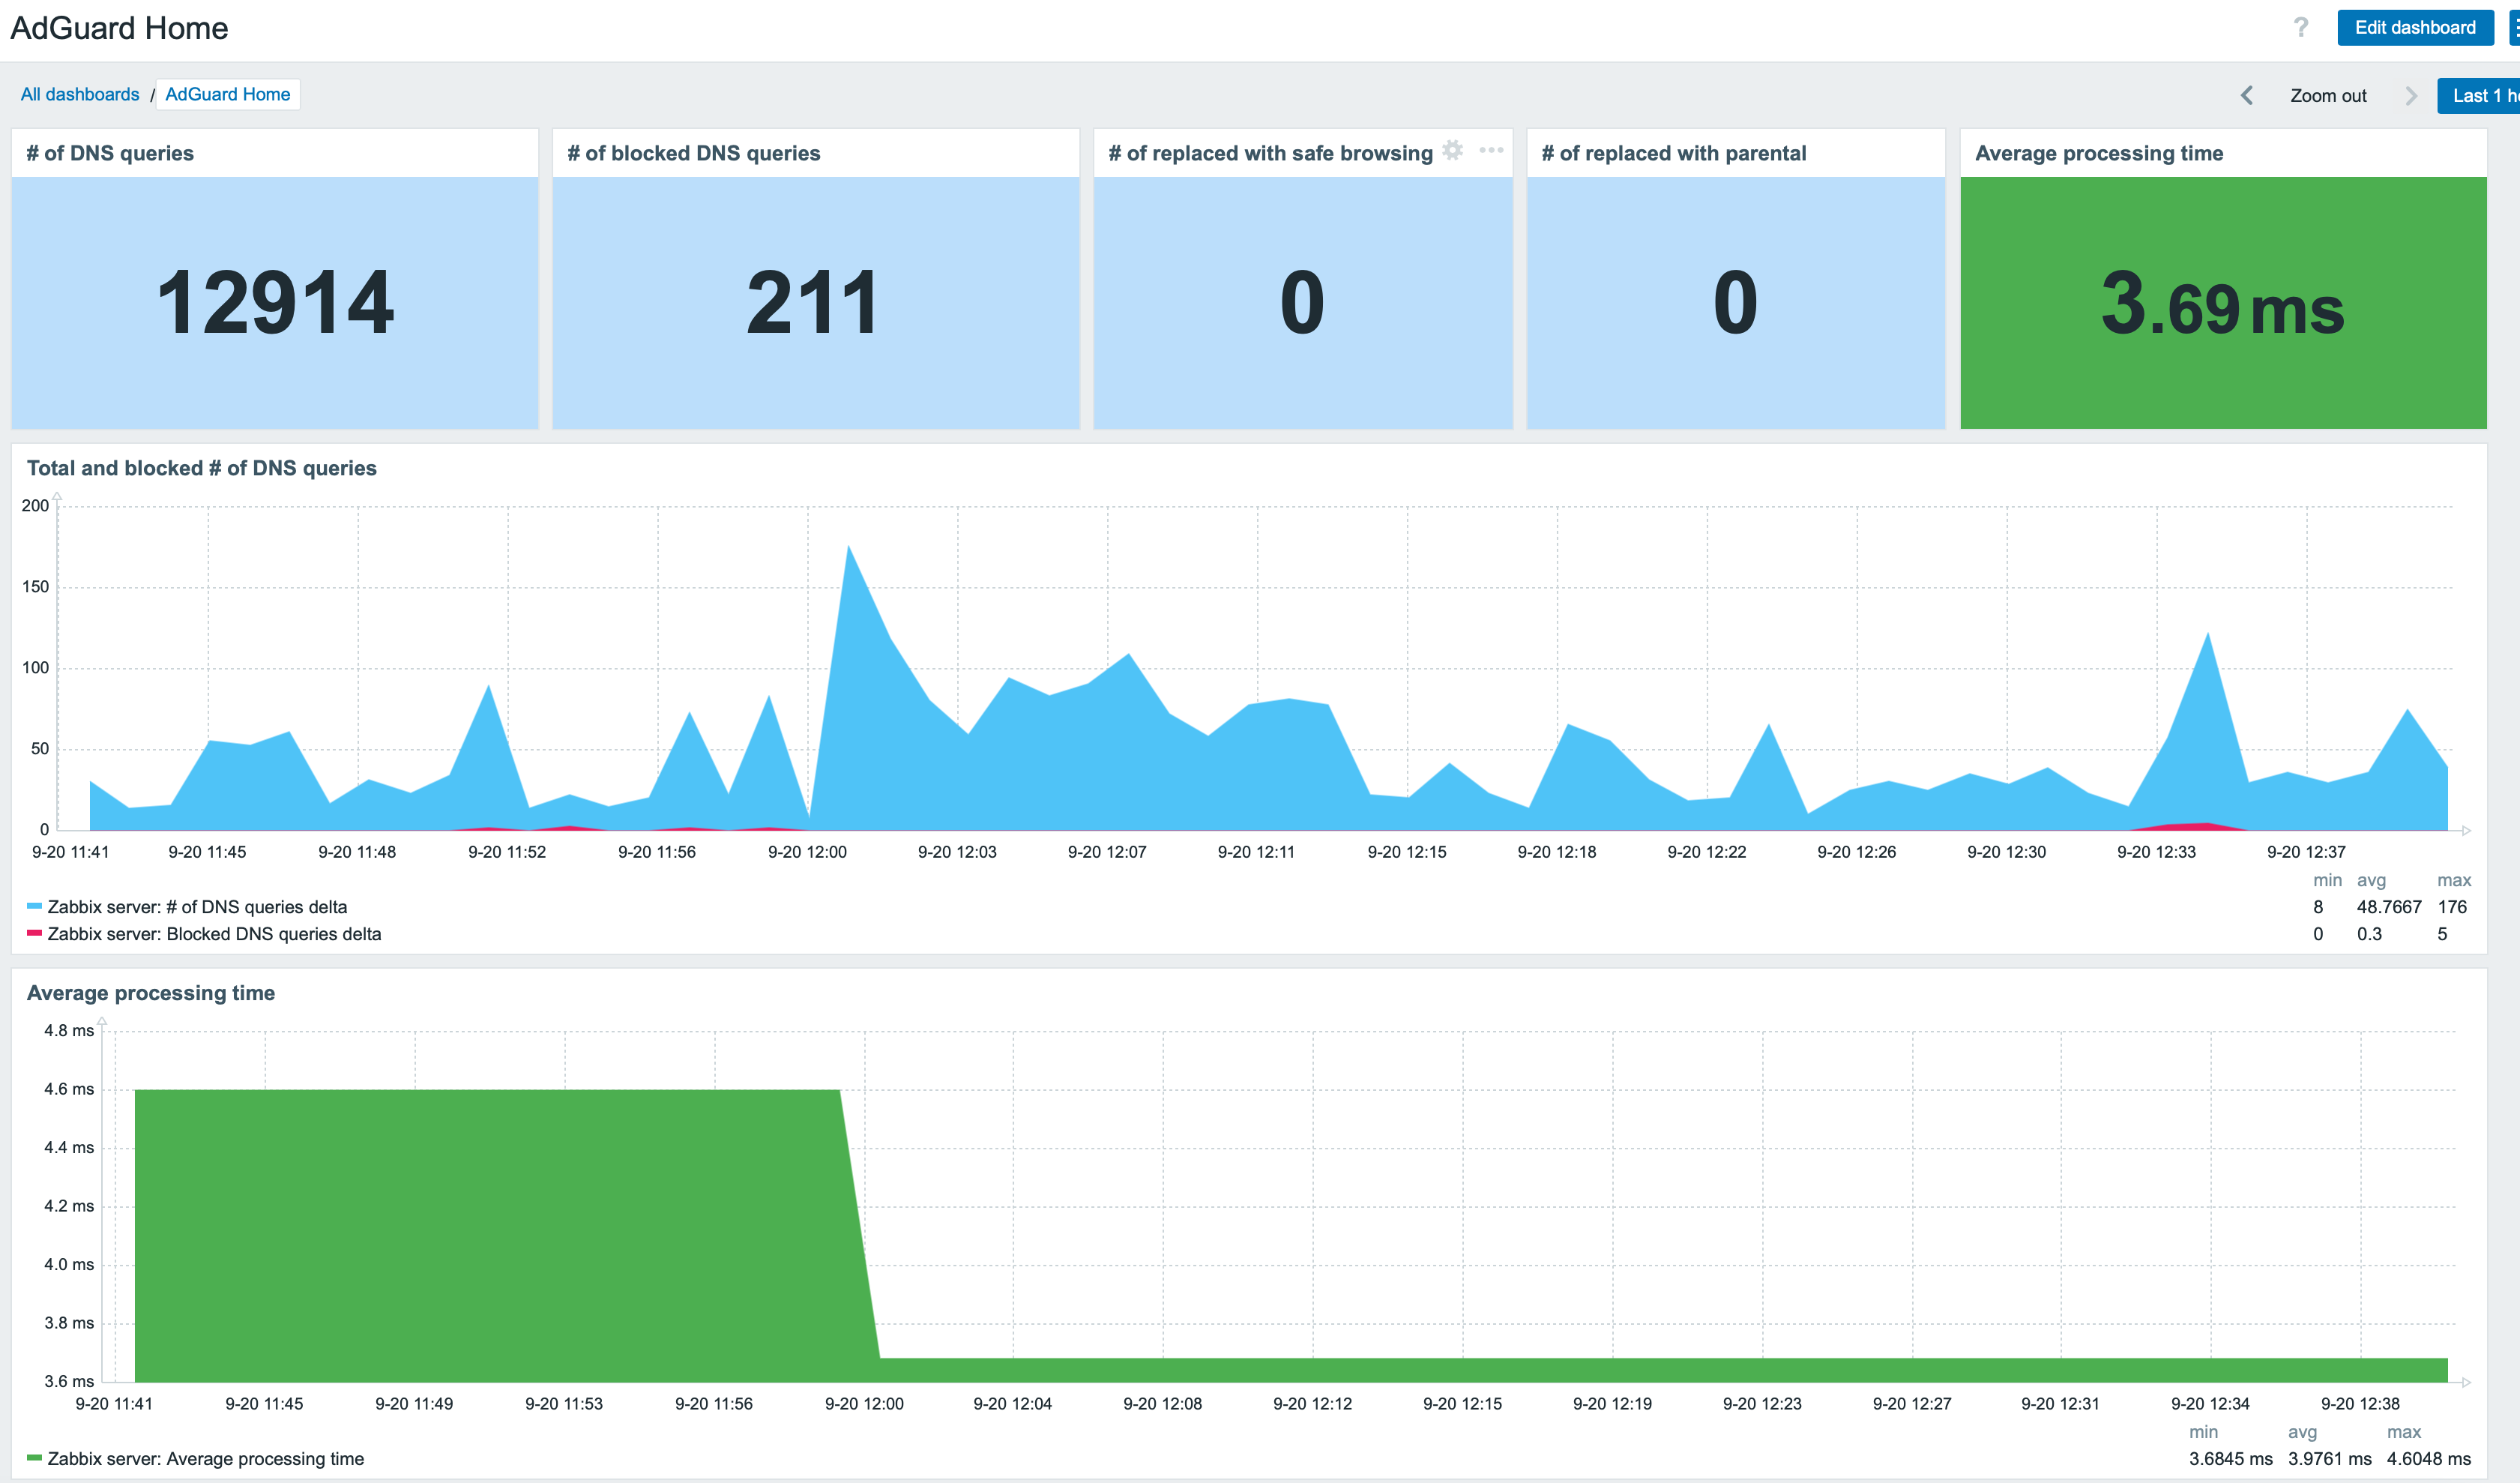Select the AdGuard Home breadcrumb tab
The height and width of the screenshot is (1483, 2520).
coord(227,94)
